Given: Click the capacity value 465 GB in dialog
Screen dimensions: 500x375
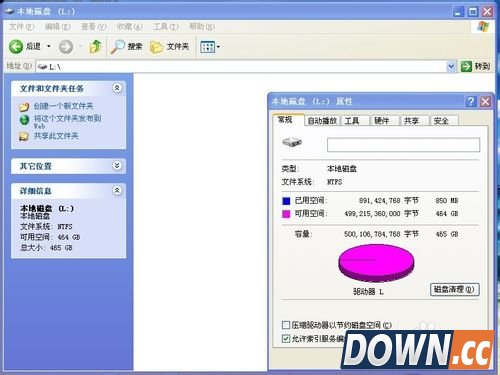Looking at the screenshot, I should pyautogui.click(x=447, y=234).
